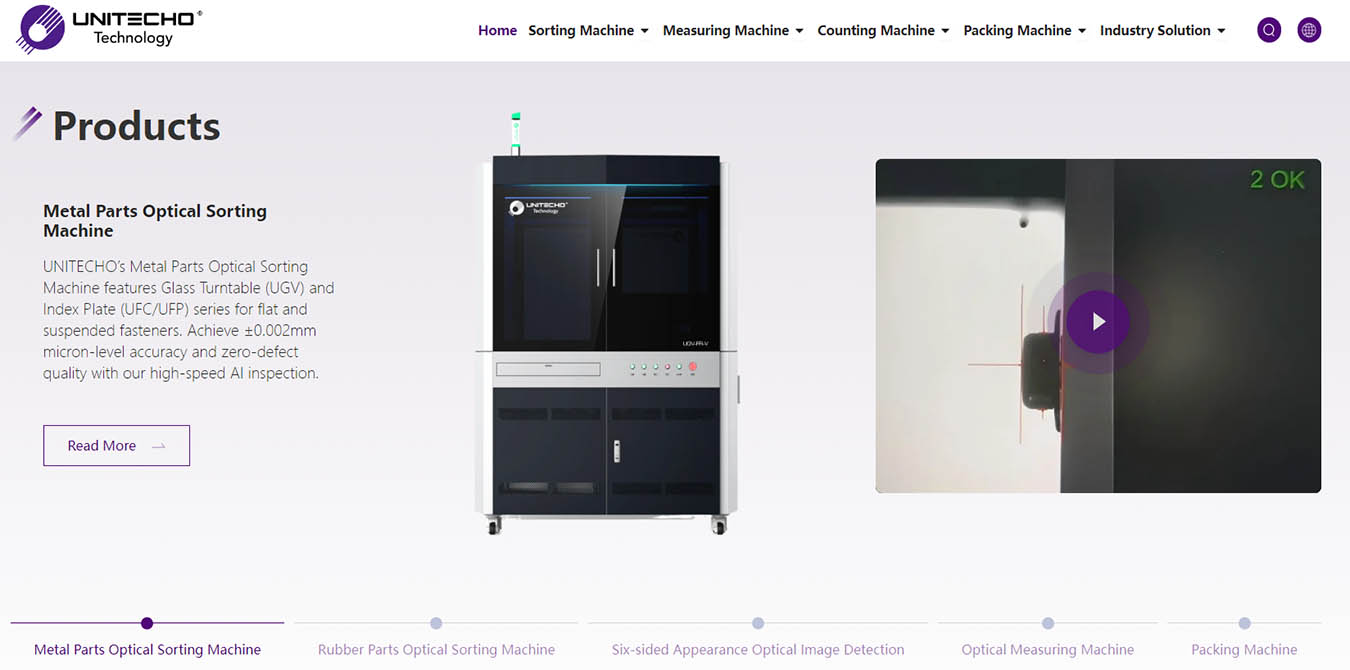Expand the Counting Machine dropdown

[883, 30]
